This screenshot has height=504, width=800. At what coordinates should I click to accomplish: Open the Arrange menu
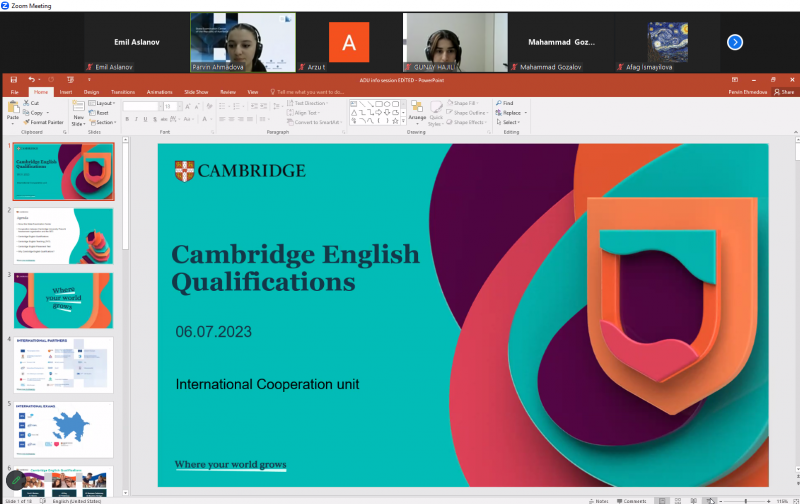[417, 112]
